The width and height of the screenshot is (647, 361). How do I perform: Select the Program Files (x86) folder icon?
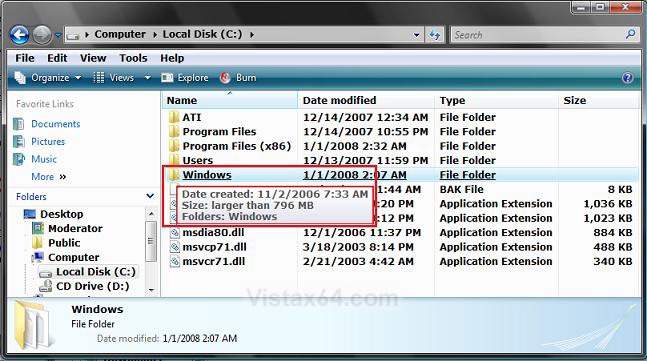174,146
